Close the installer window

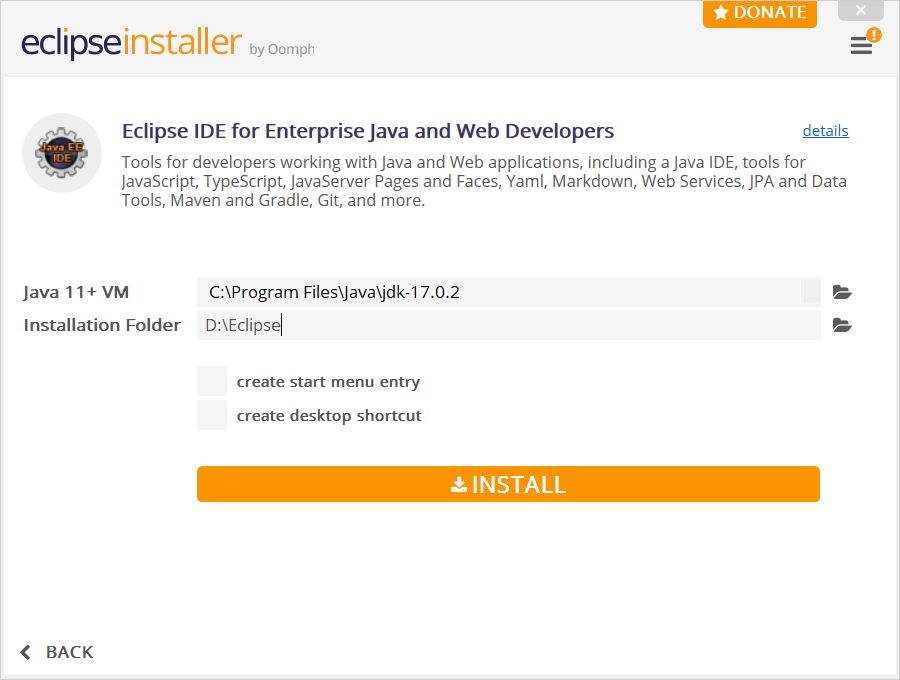(x=860, y=10)
